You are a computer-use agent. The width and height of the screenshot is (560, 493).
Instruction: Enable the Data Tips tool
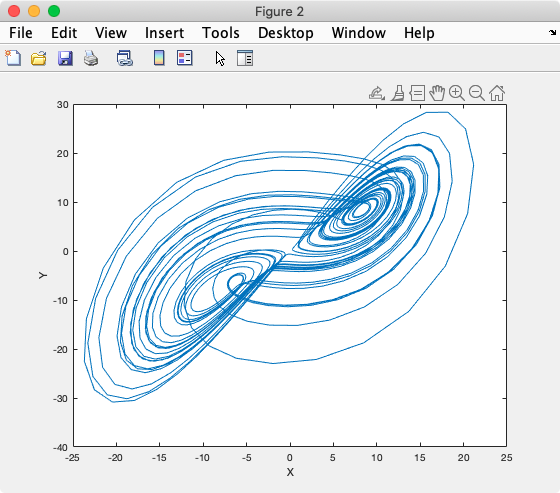(417, 93)
